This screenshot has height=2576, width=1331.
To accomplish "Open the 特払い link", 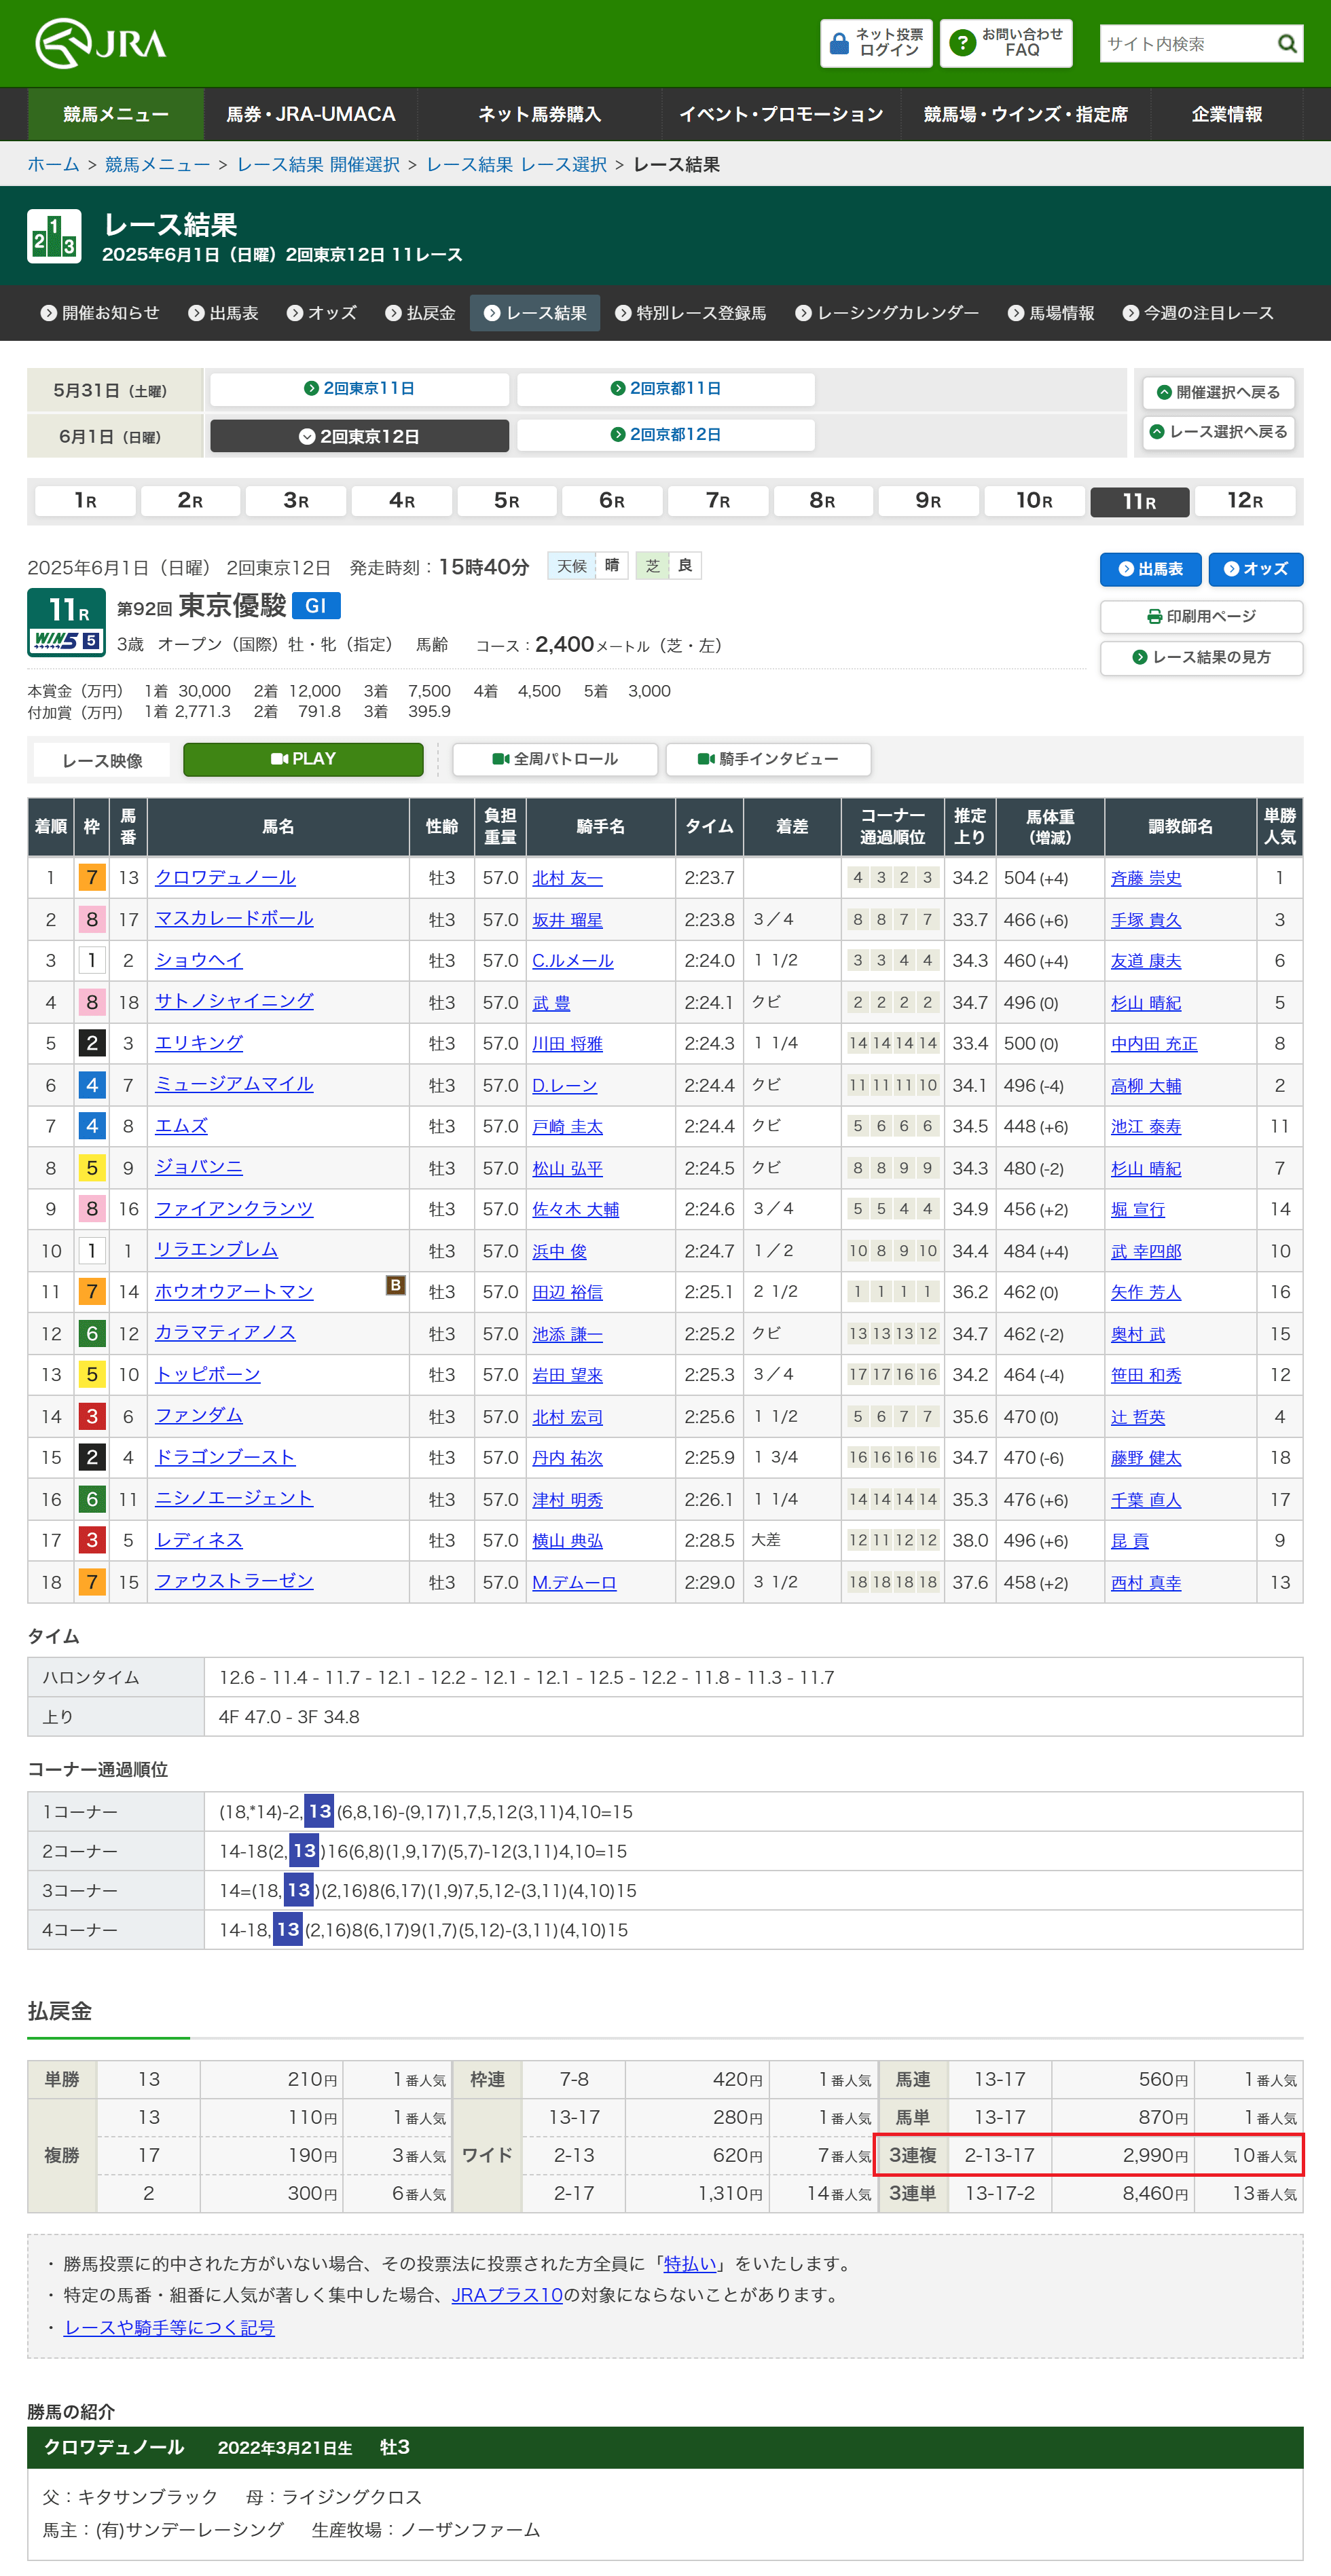I will point(690,2264).
